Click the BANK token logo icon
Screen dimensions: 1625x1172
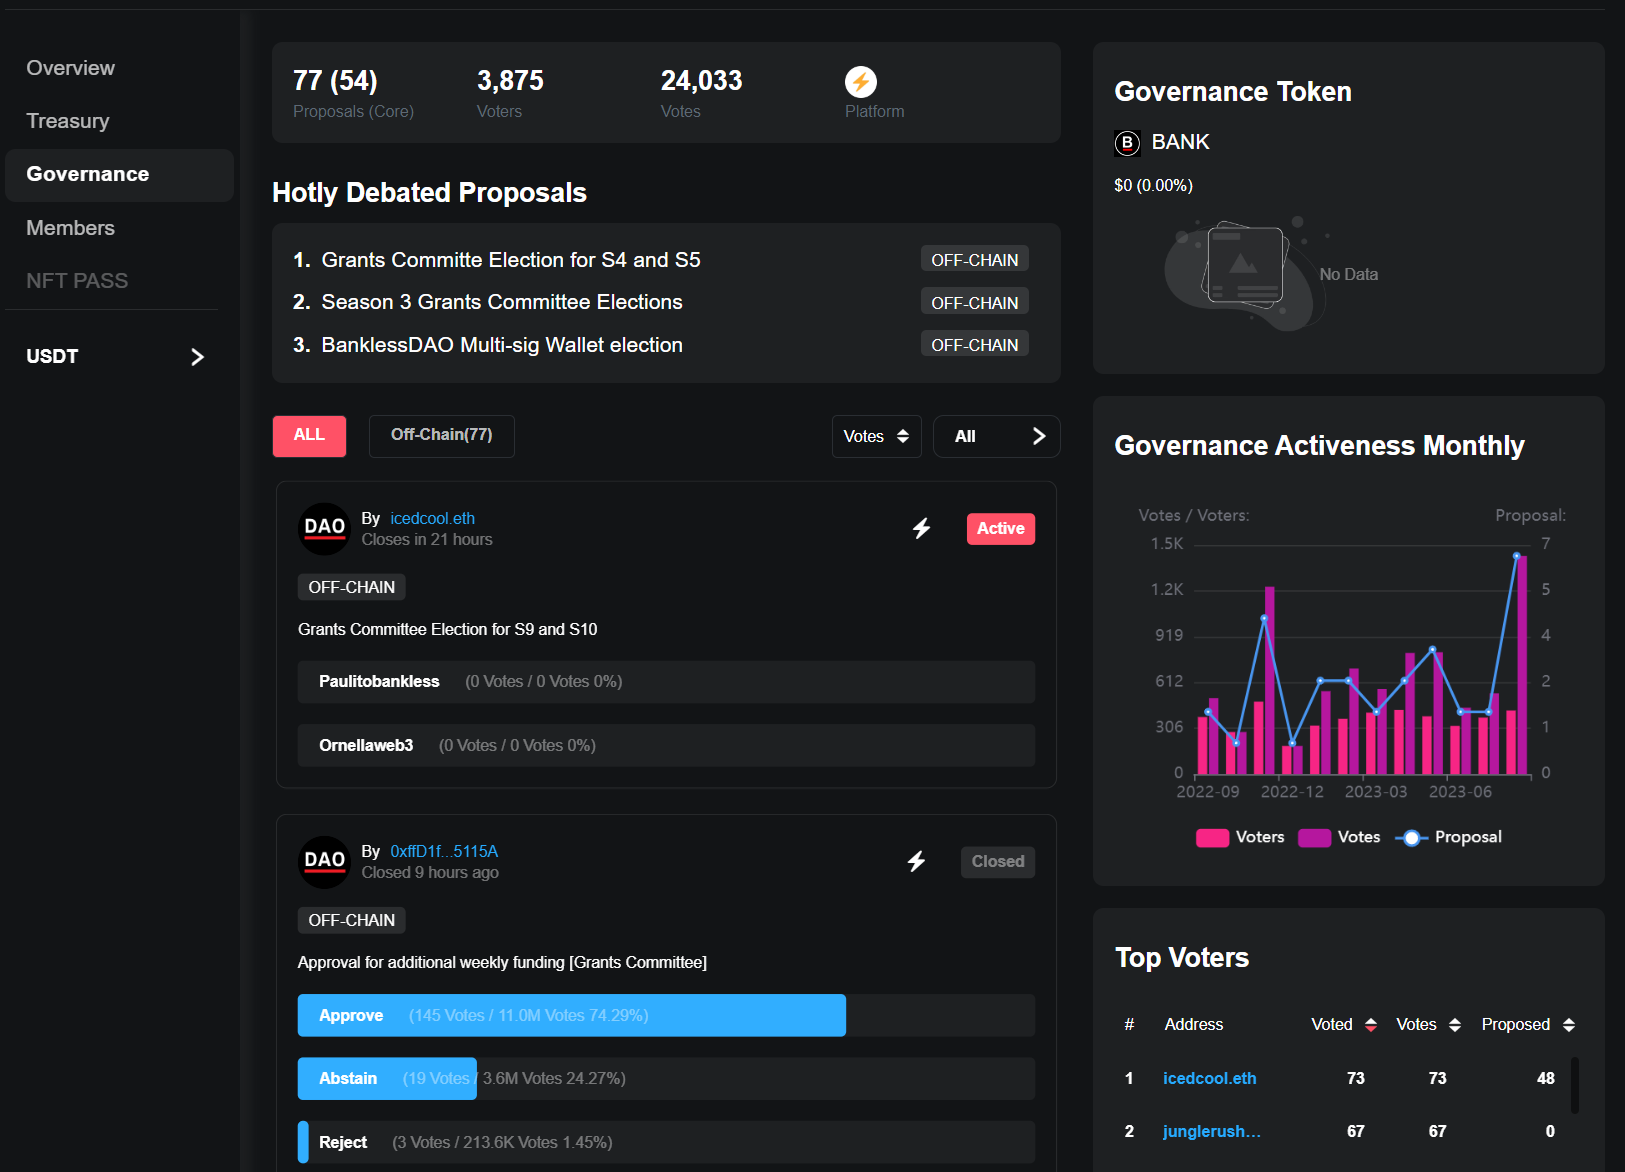pos(1127,143)
